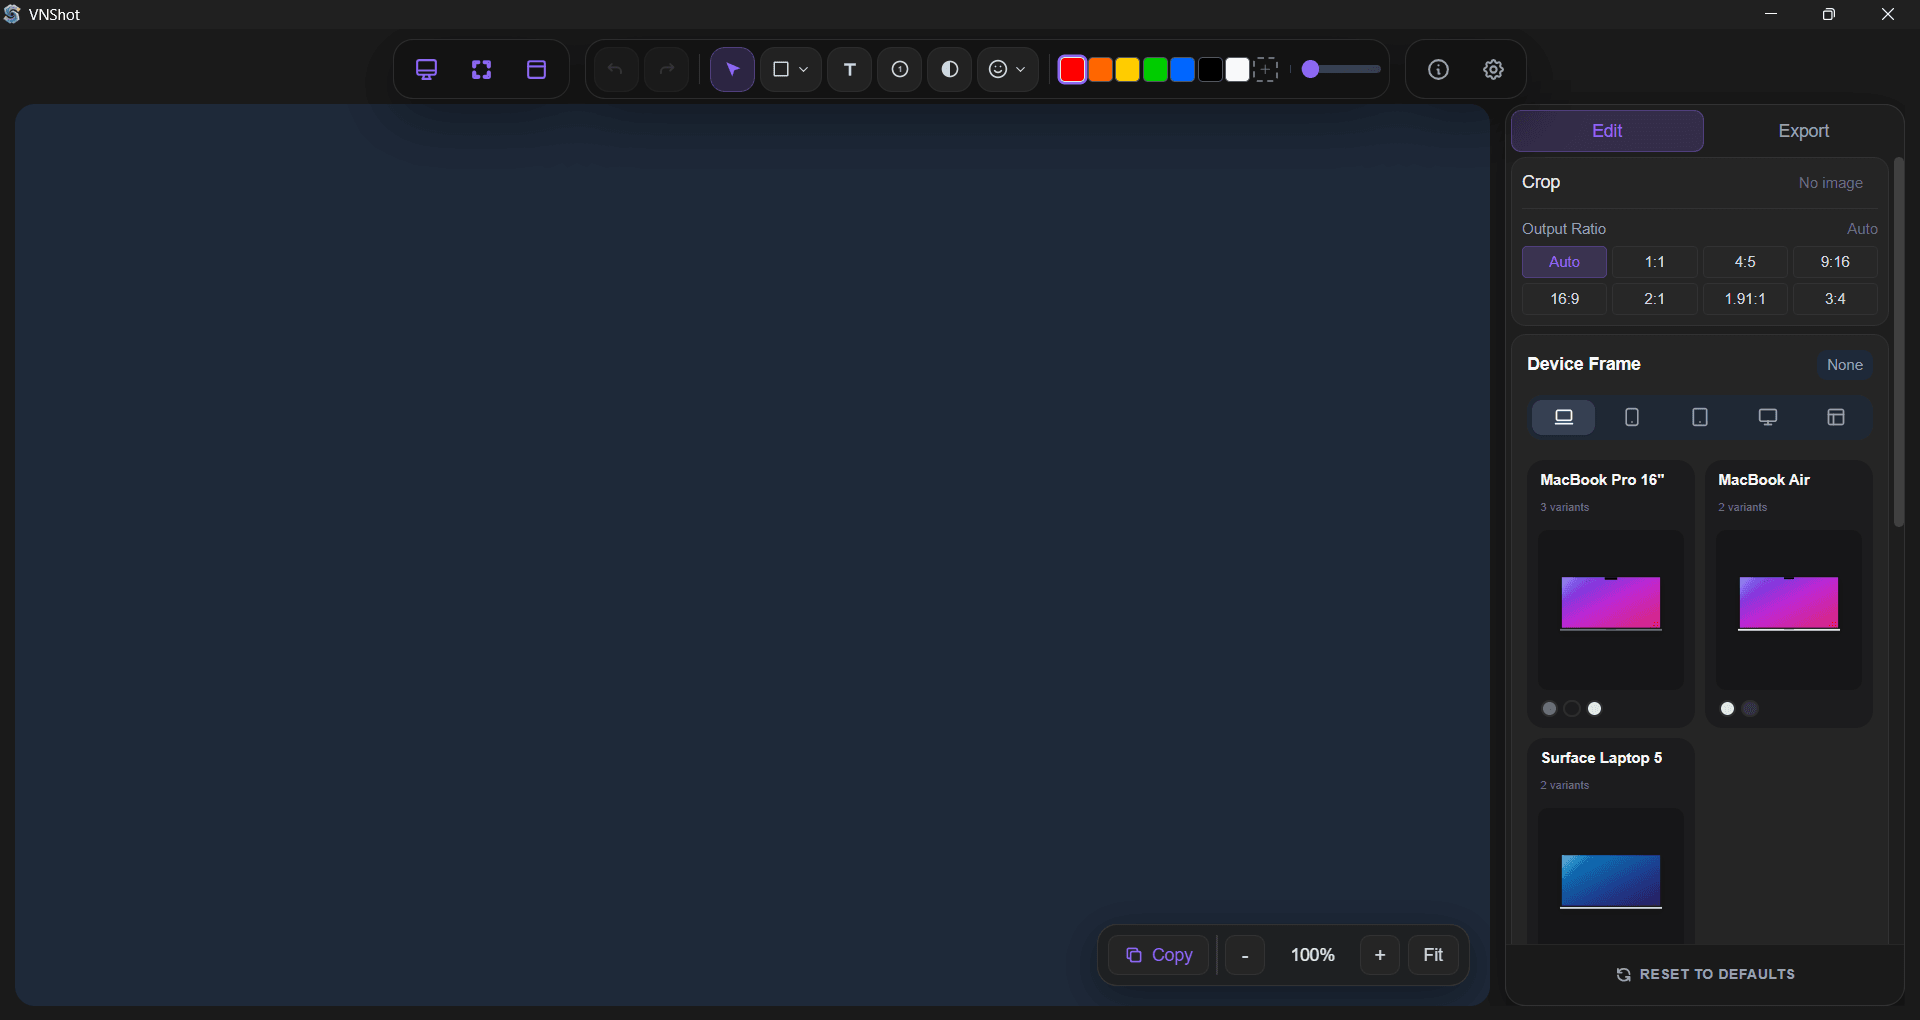Switch to the Export tab
1920x1020 pixels.
[1803, 130]
